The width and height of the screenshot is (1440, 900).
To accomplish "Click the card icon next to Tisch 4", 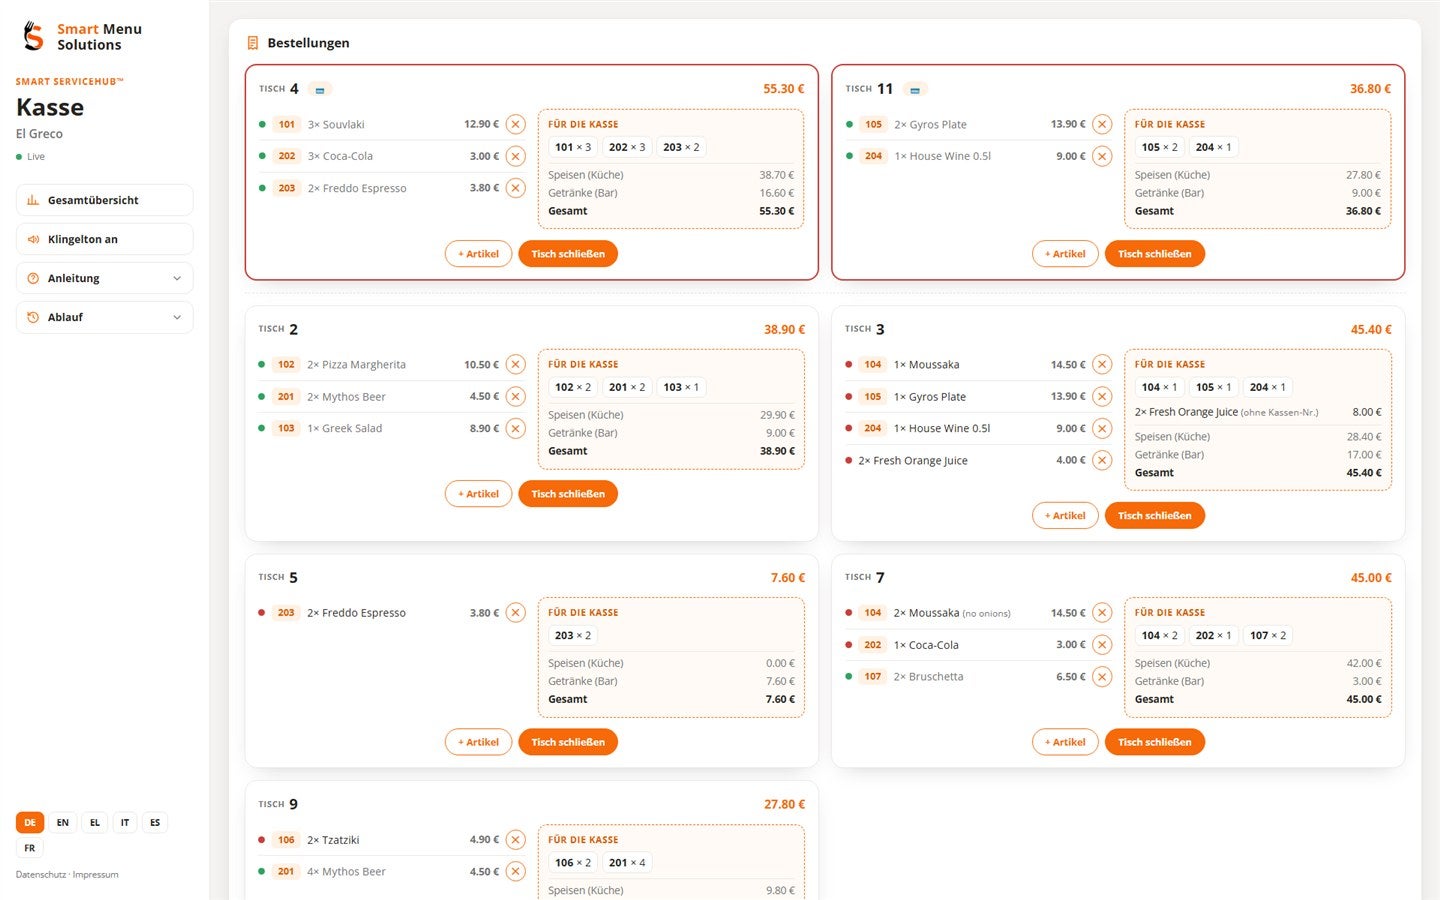I will pos(320,89).
